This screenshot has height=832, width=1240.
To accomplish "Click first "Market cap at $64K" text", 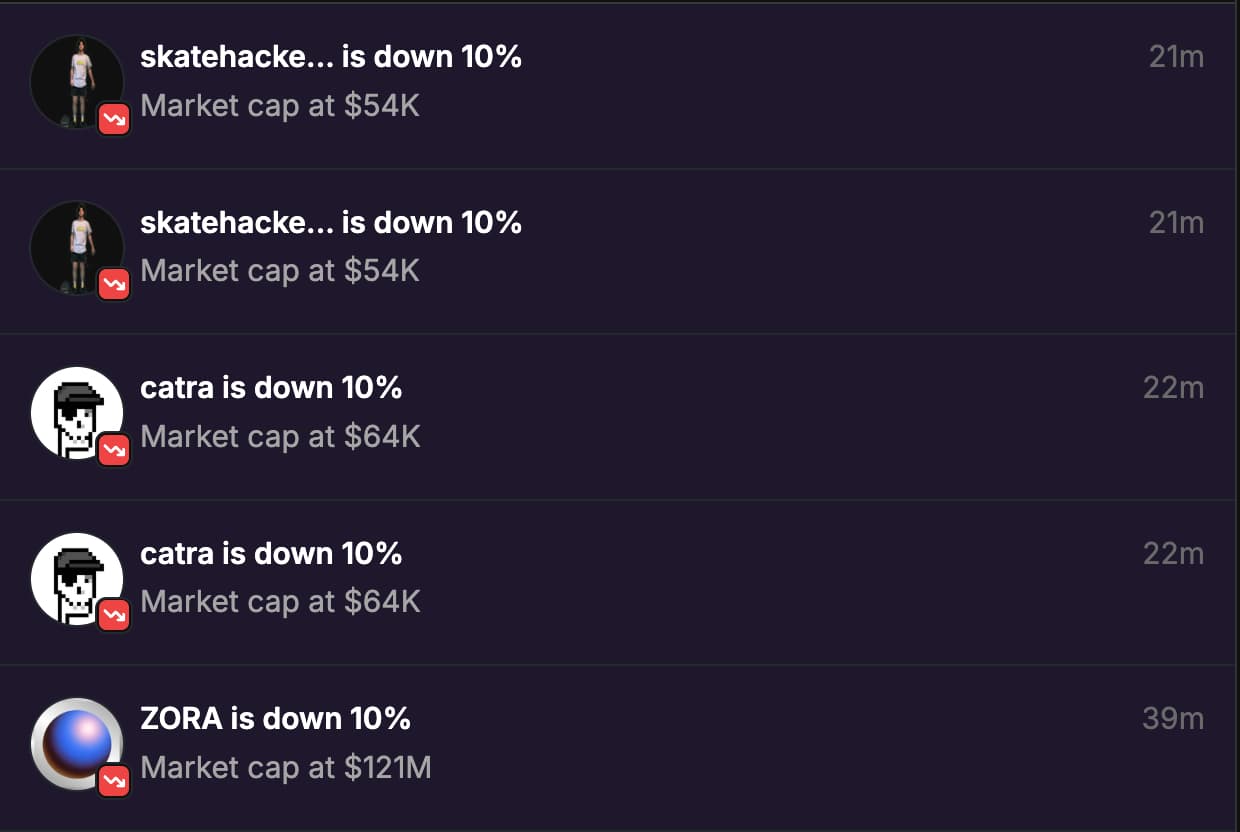I will pyautogui.click(x=280, y=437).
